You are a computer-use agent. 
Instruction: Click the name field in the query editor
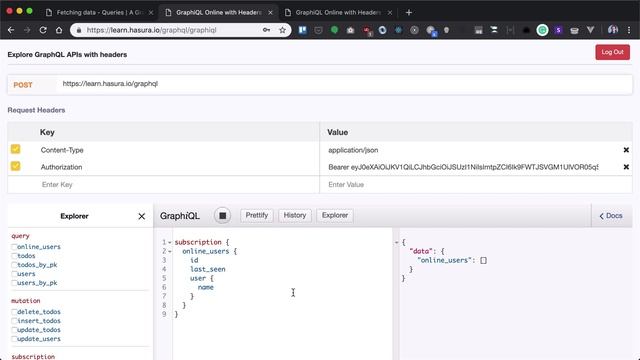pos(206,287)
